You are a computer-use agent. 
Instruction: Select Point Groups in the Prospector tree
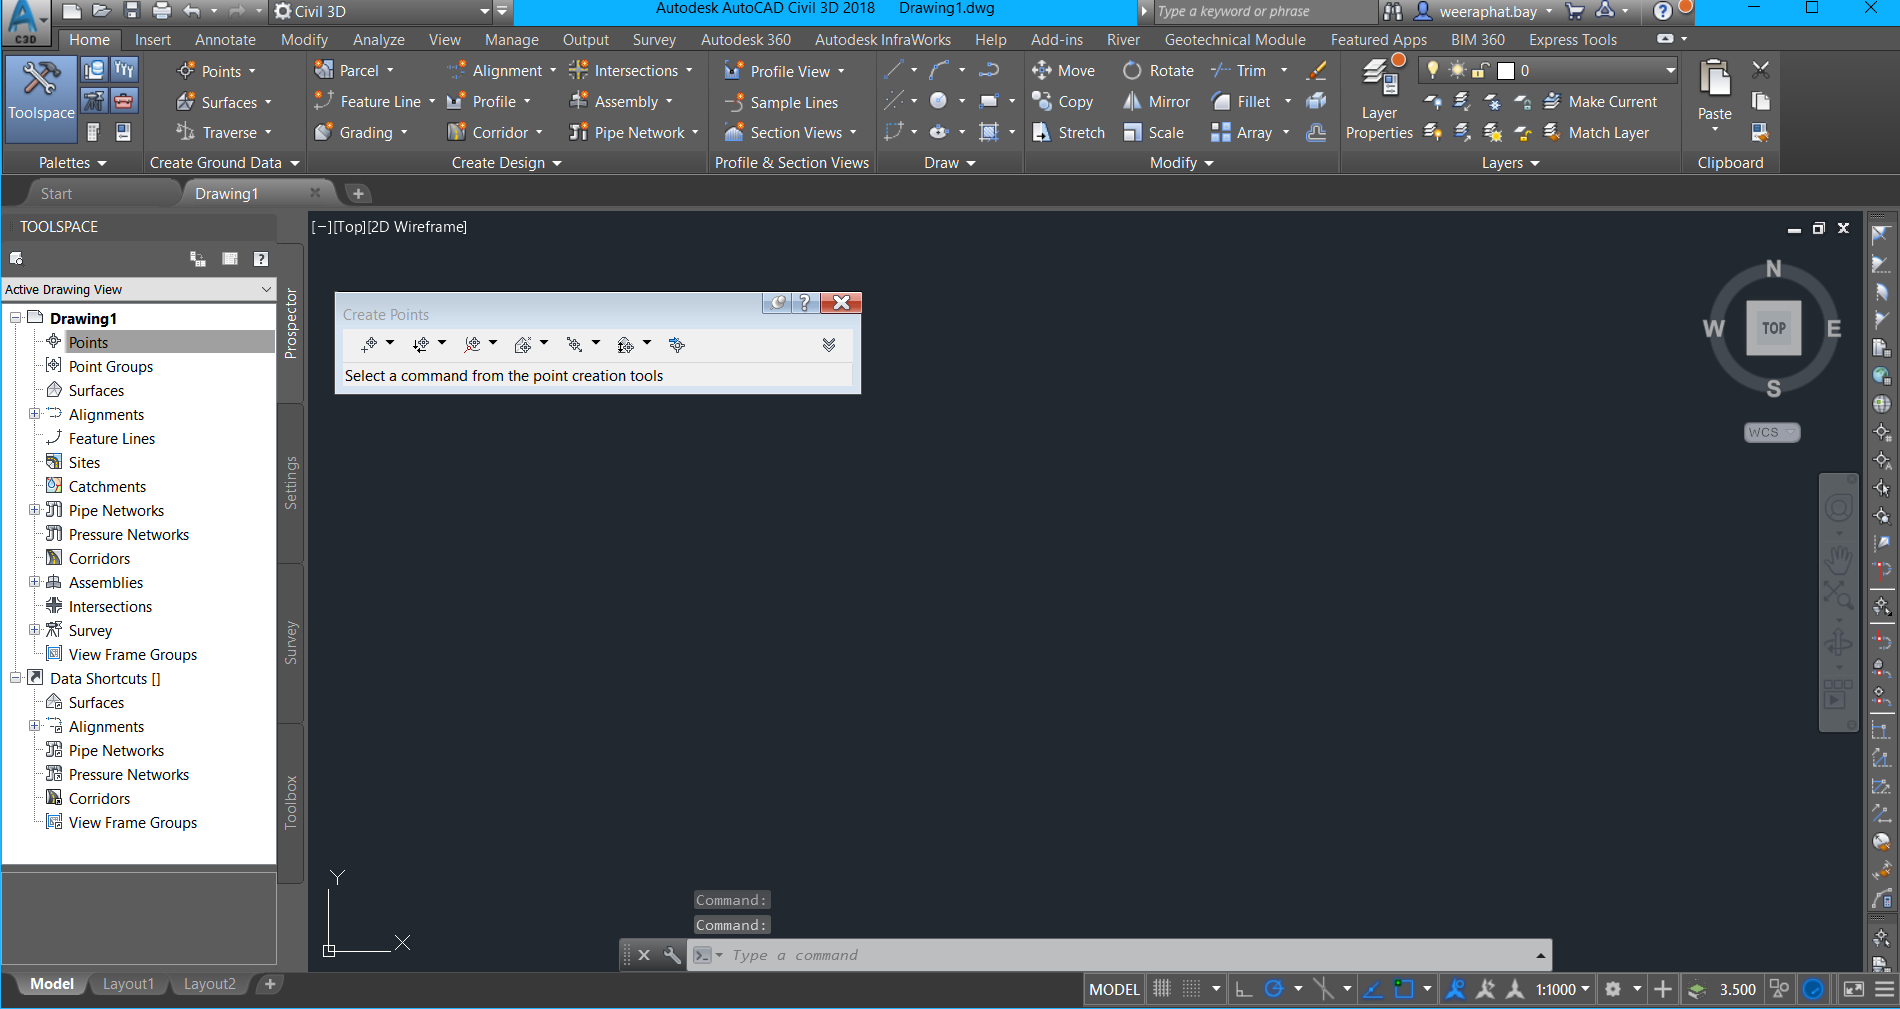pos(111,366)
